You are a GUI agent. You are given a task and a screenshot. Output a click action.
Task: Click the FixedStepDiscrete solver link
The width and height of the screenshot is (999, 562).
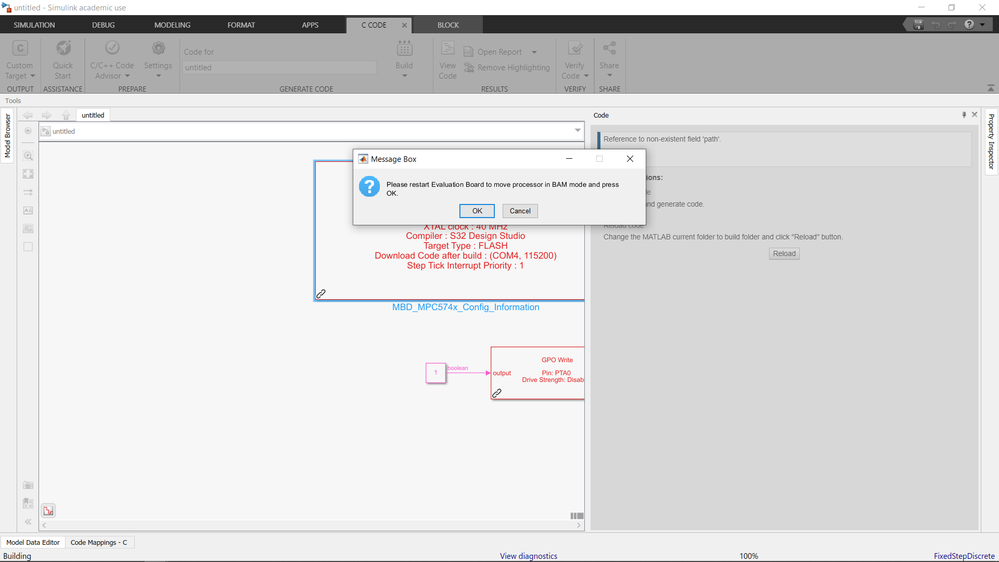coord(964,556)
